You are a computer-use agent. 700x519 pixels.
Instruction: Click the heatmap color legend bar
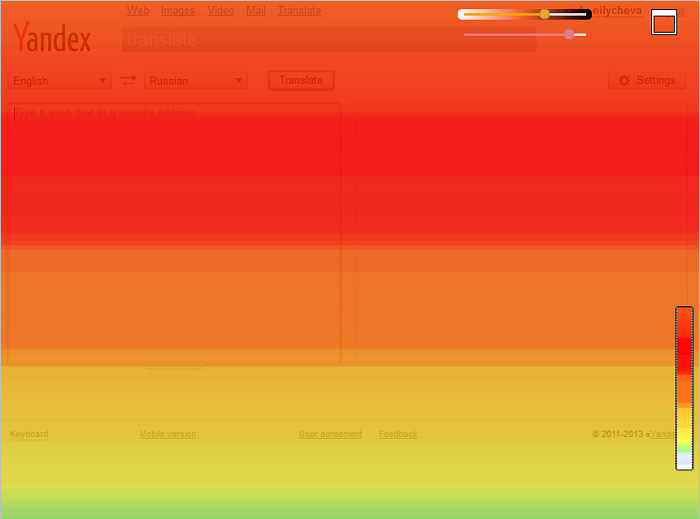point(684,388)
